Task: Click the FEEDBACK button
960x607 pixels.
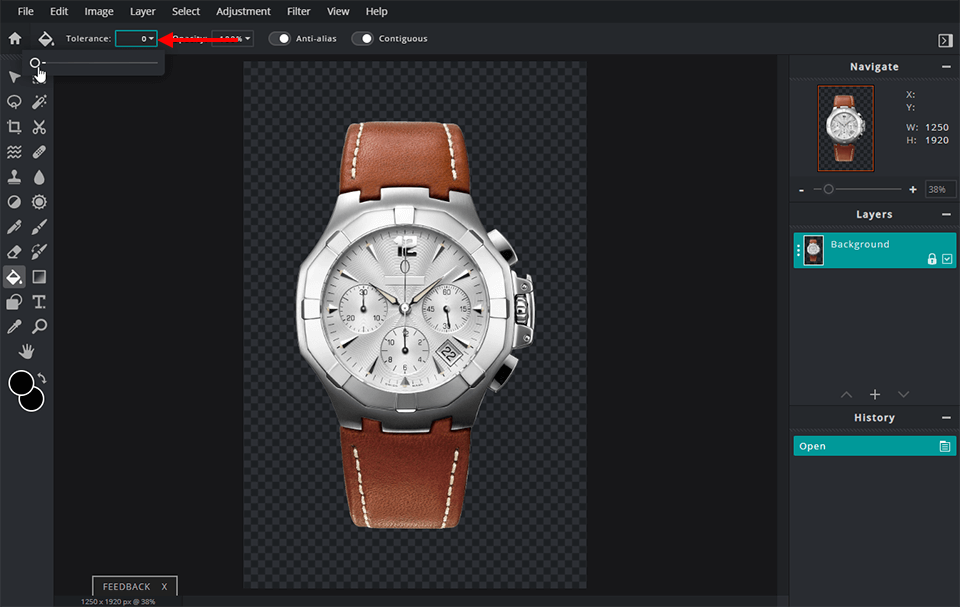Action: tap(126, 587)
